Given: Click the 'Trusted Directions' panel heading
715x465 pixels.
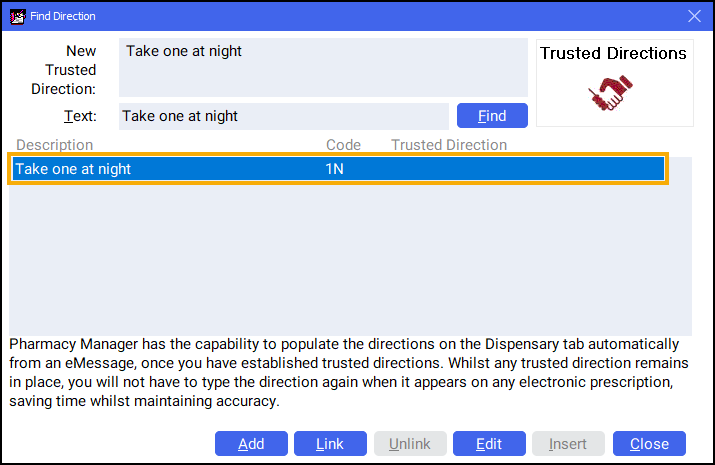Looking at the screenshot, I should point(613,53).
